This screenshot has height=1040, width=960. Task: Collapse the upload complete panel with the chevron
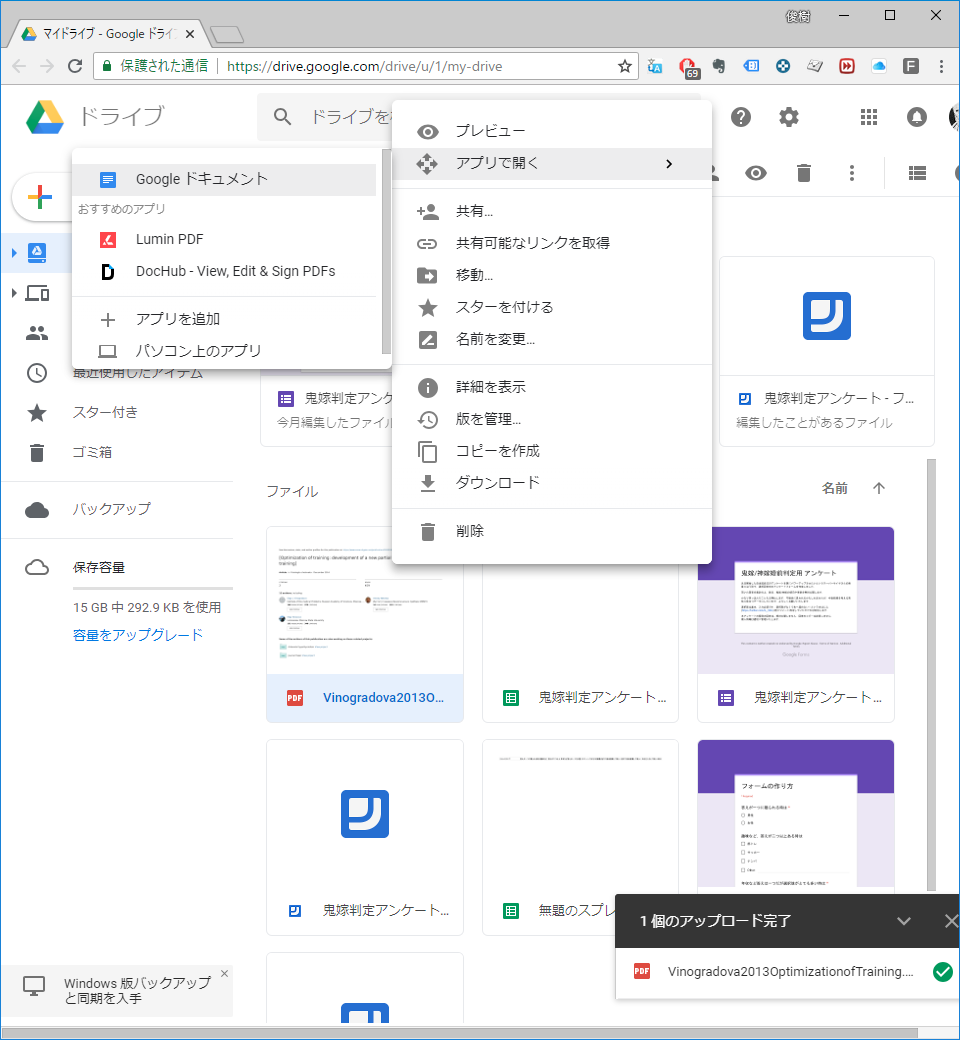coord(904,921)
